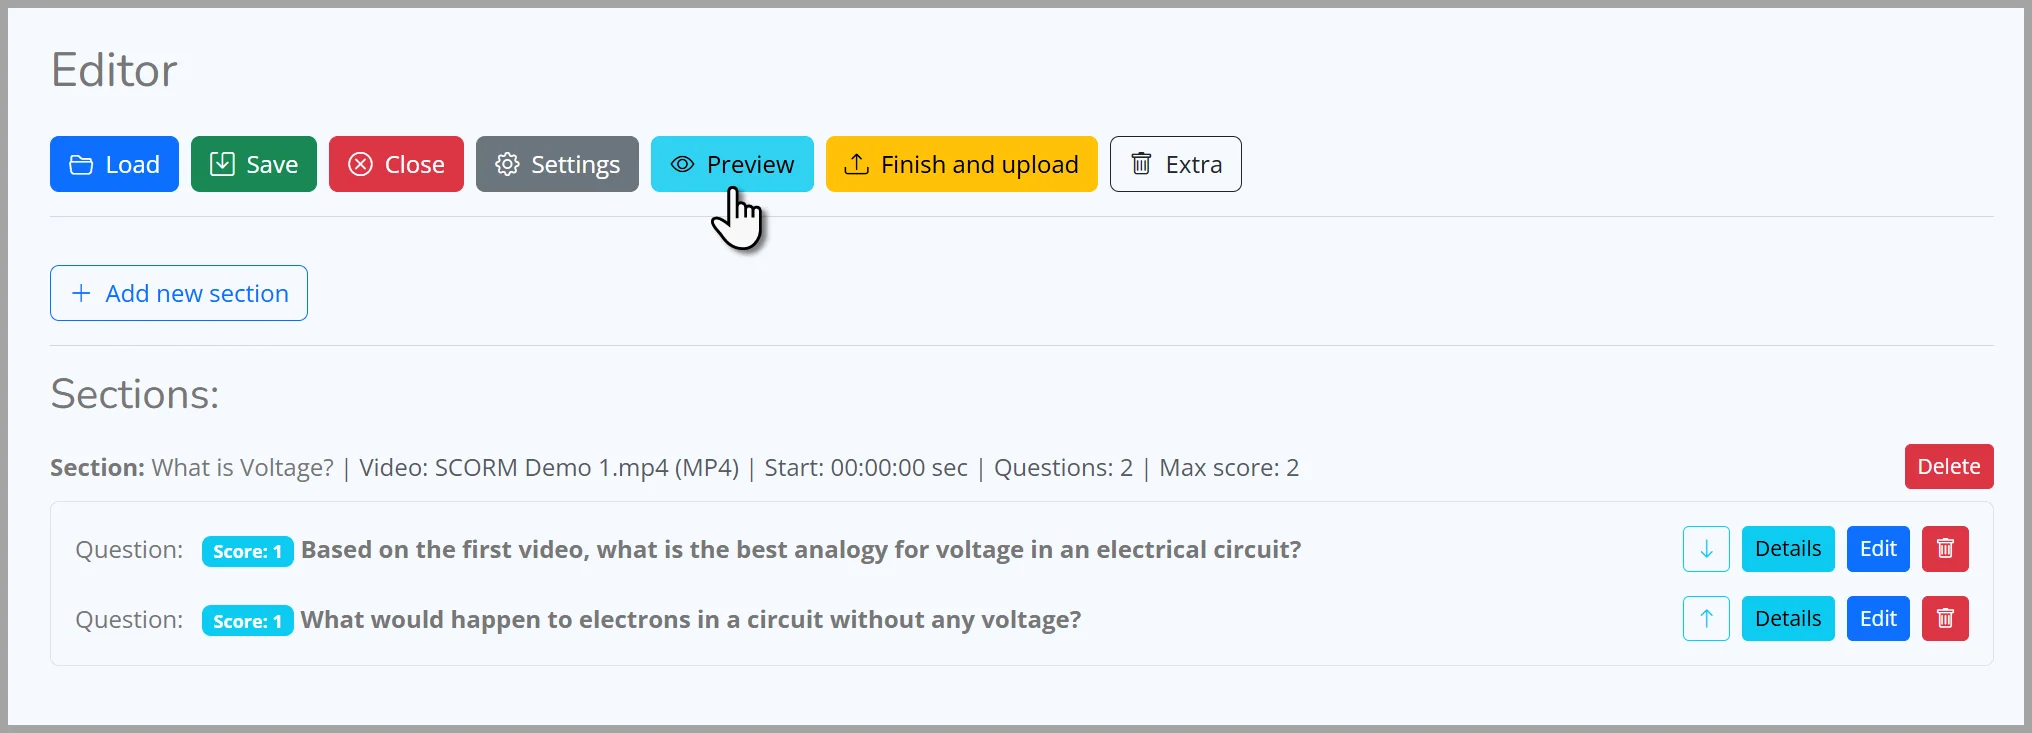
Task: Save the current project
Action: coord(253,164)
